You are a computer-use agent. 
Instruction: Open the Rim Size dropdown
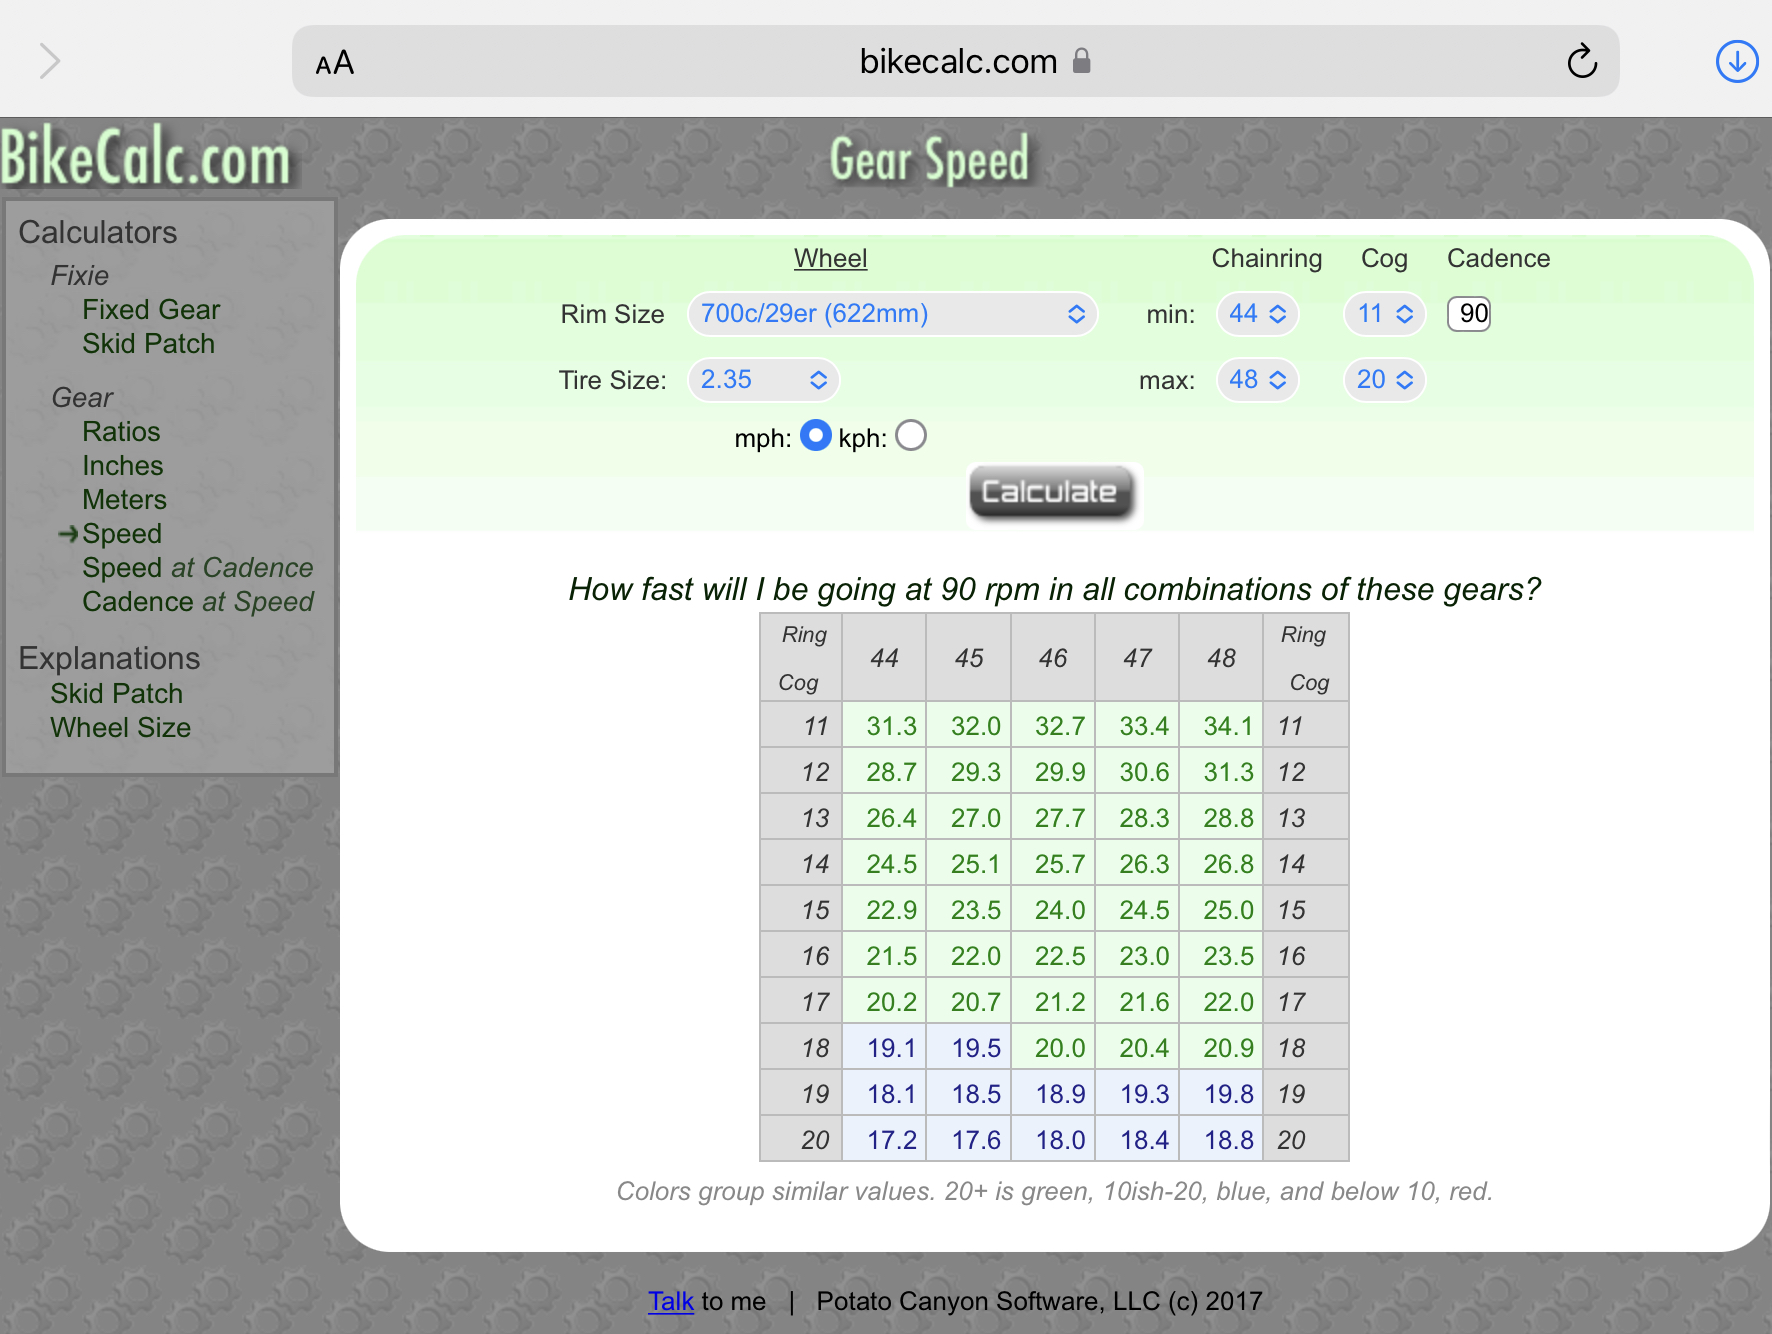click(x=892, y=314)
